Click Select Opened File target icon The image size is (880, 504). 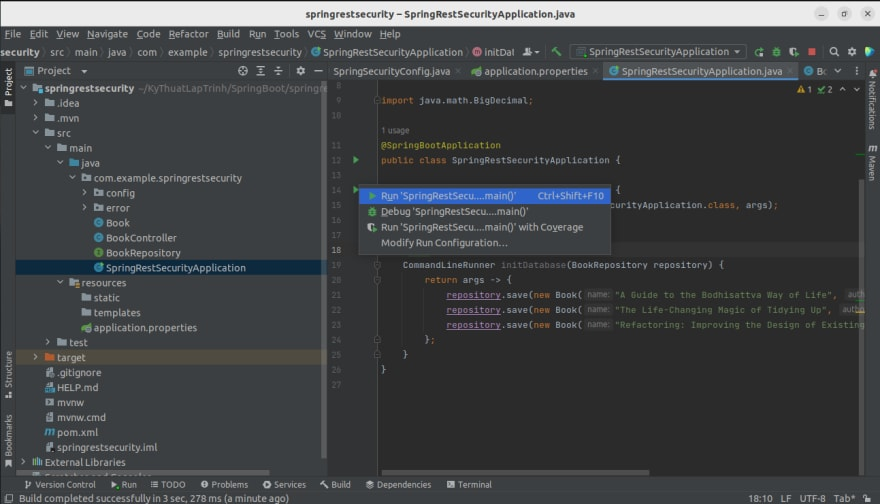coord(242,71)
